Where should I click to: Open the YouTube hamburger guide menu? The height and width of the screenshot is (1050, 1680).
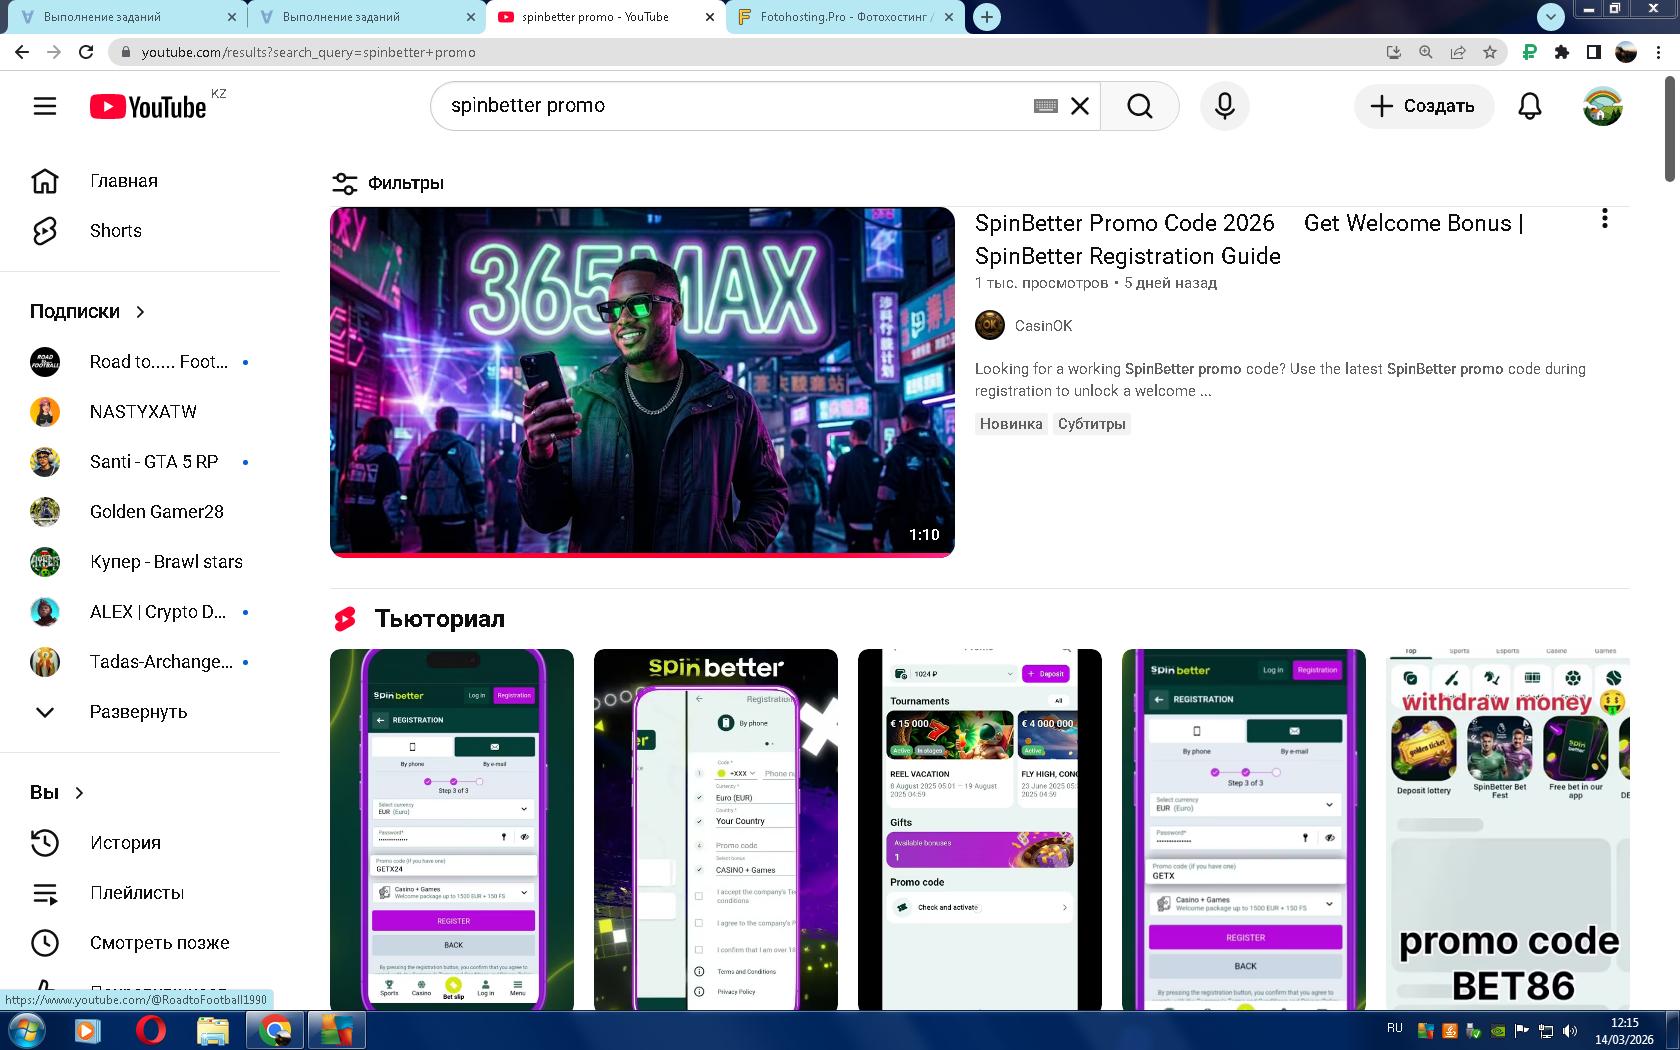tap(45, 106)
